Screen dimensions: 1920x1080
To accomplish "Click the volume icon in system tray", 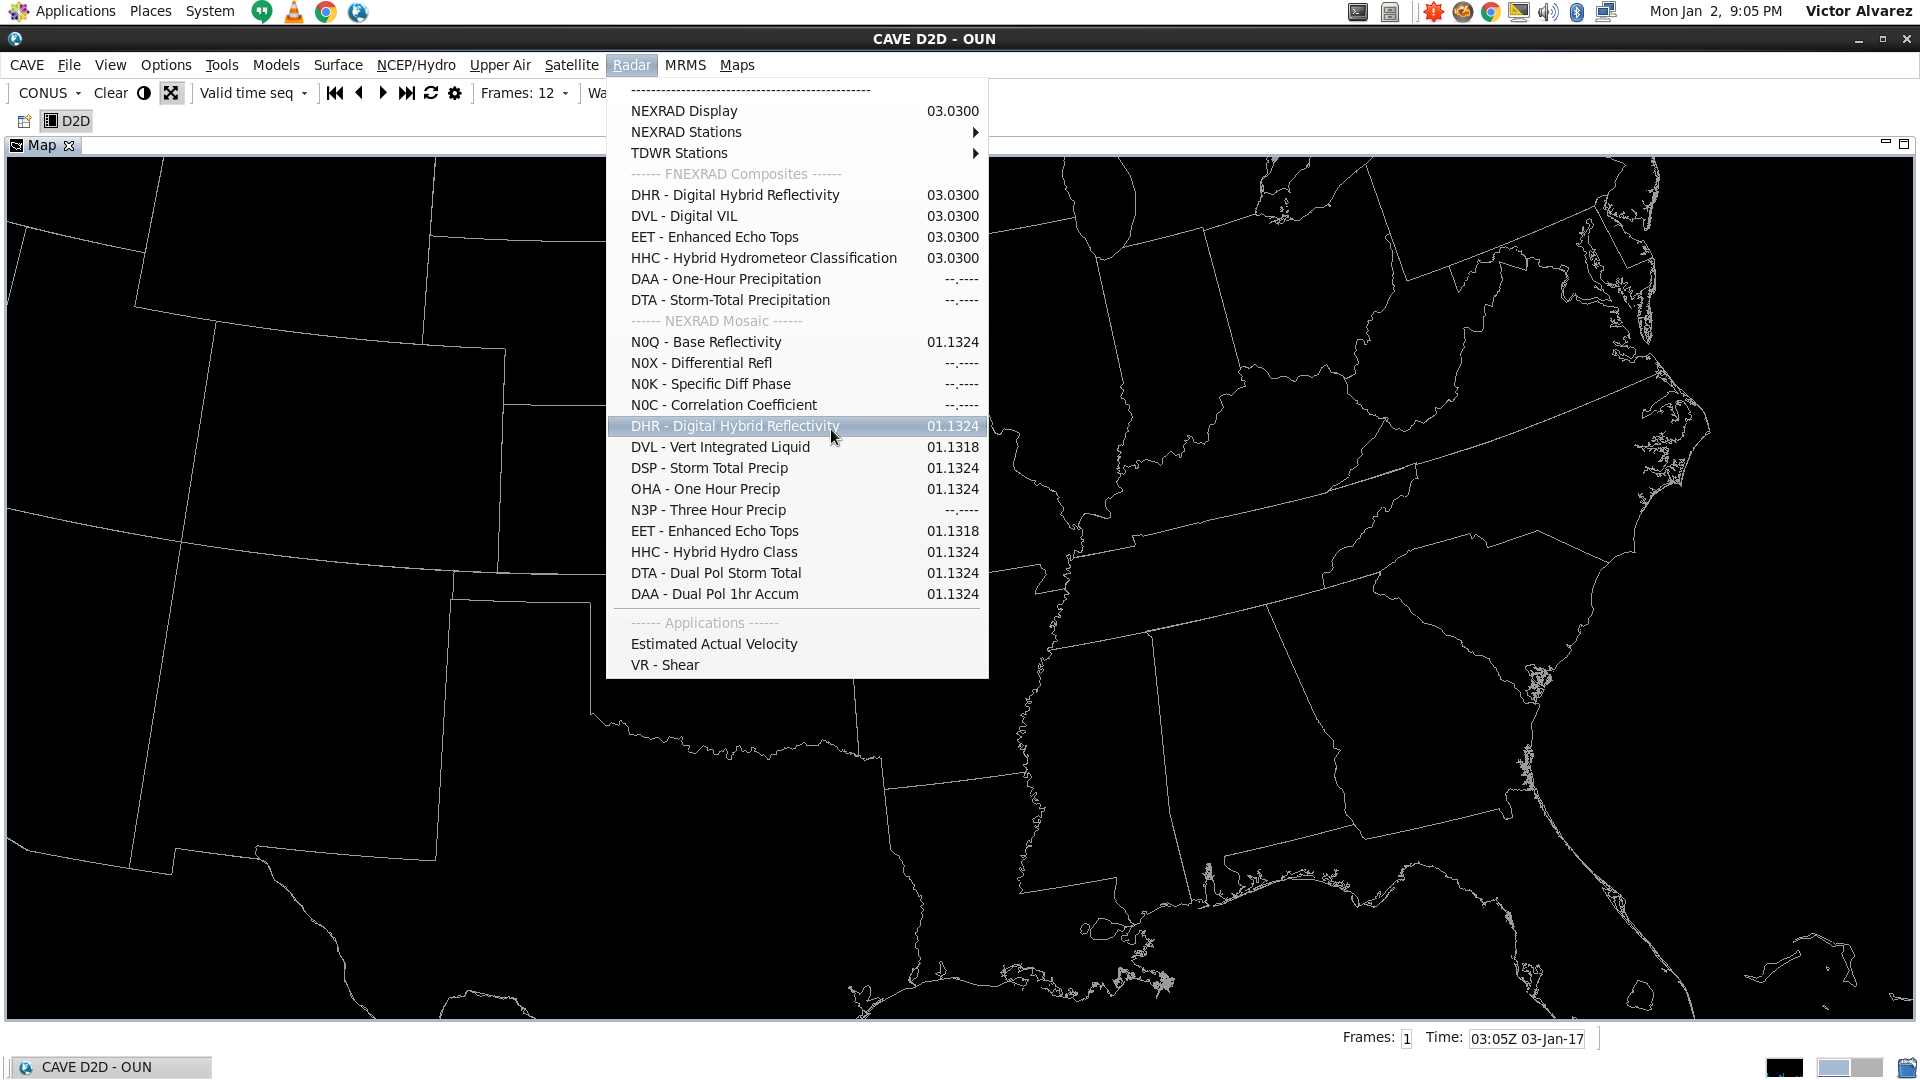I will point(1547,12).
